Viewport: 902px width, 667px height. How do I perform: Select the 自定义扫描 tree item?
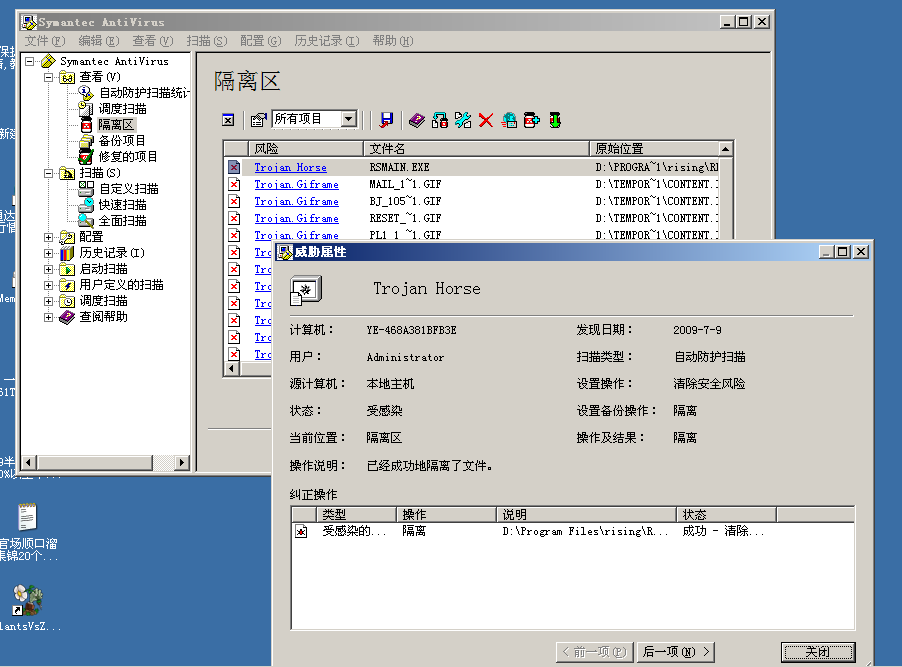pos(129,189)
